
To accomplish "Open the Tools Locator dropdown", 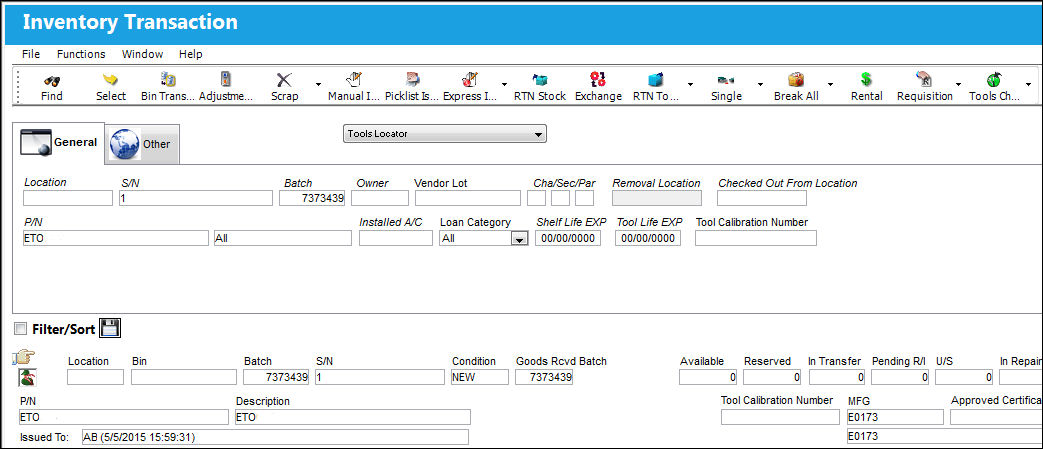I will tap(444, 134).
